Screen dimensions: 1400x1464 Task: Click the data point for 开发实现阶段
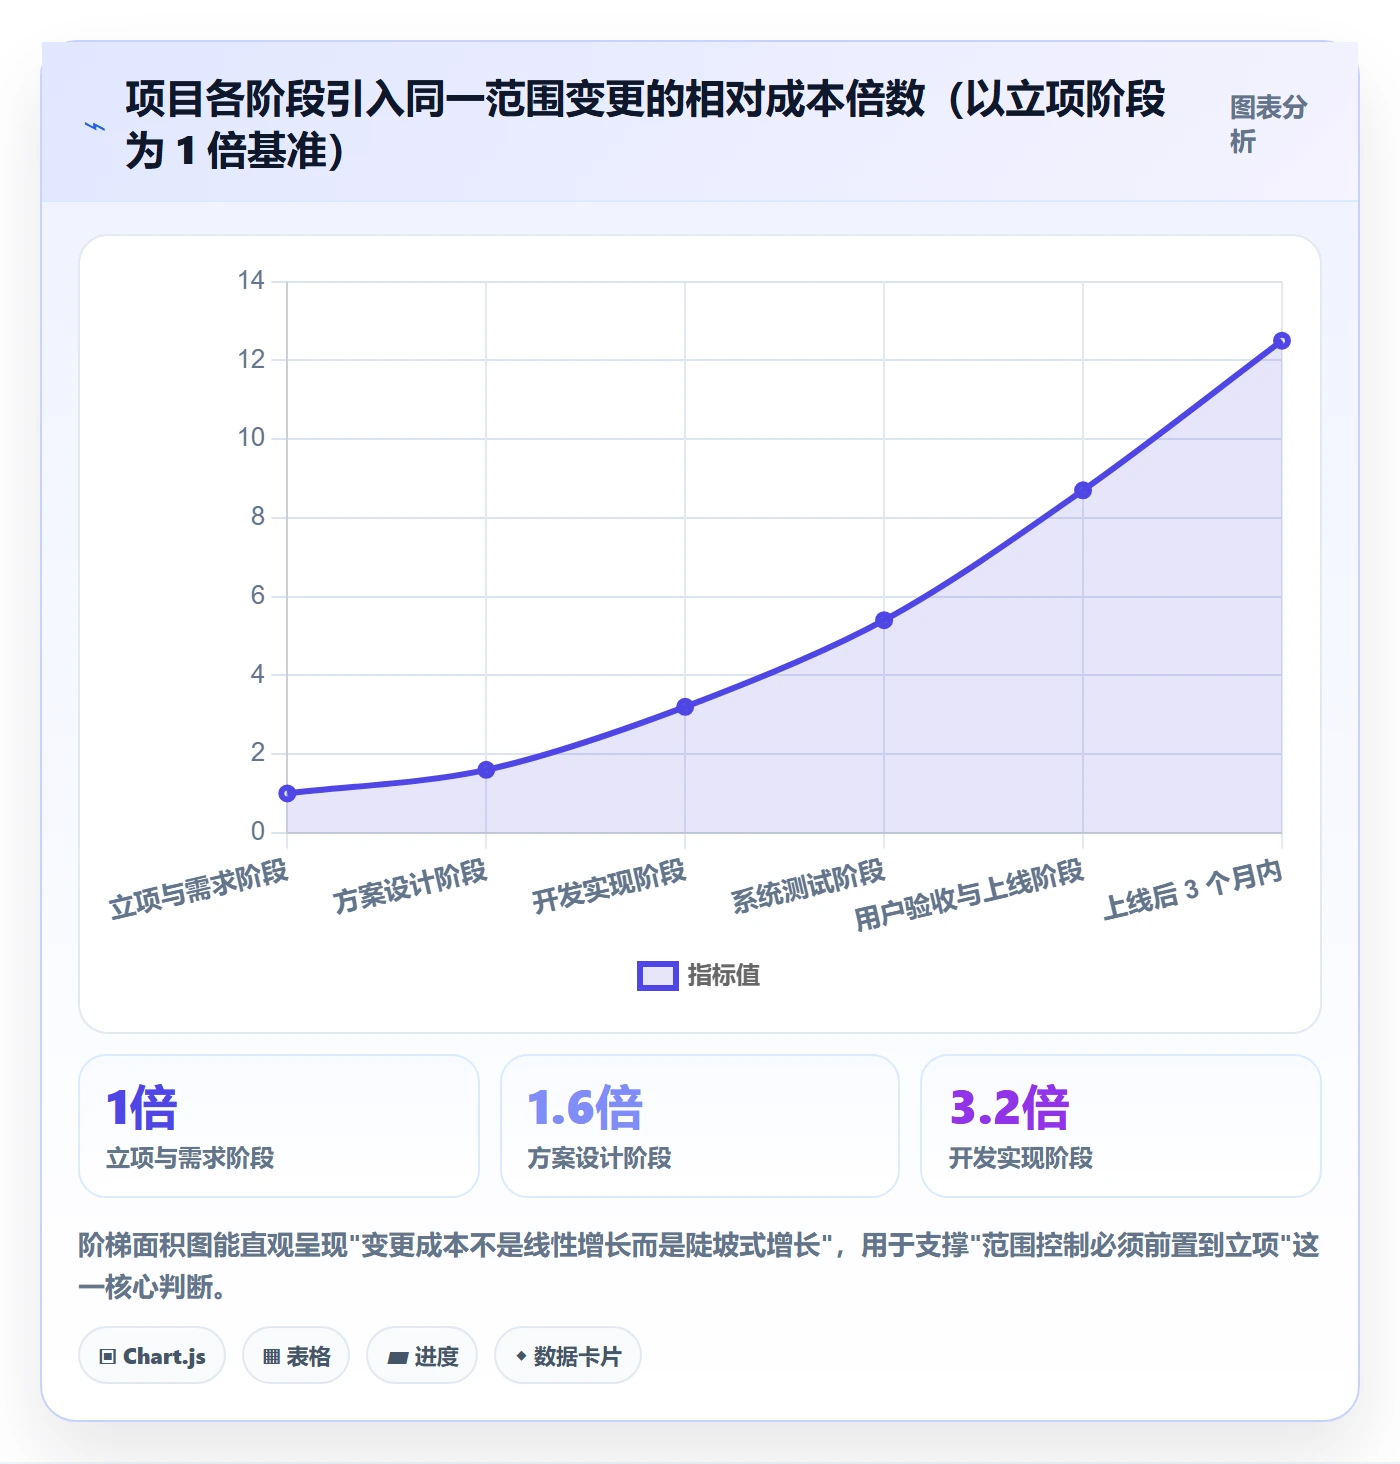pyautogui.click(x=685, y=707)
